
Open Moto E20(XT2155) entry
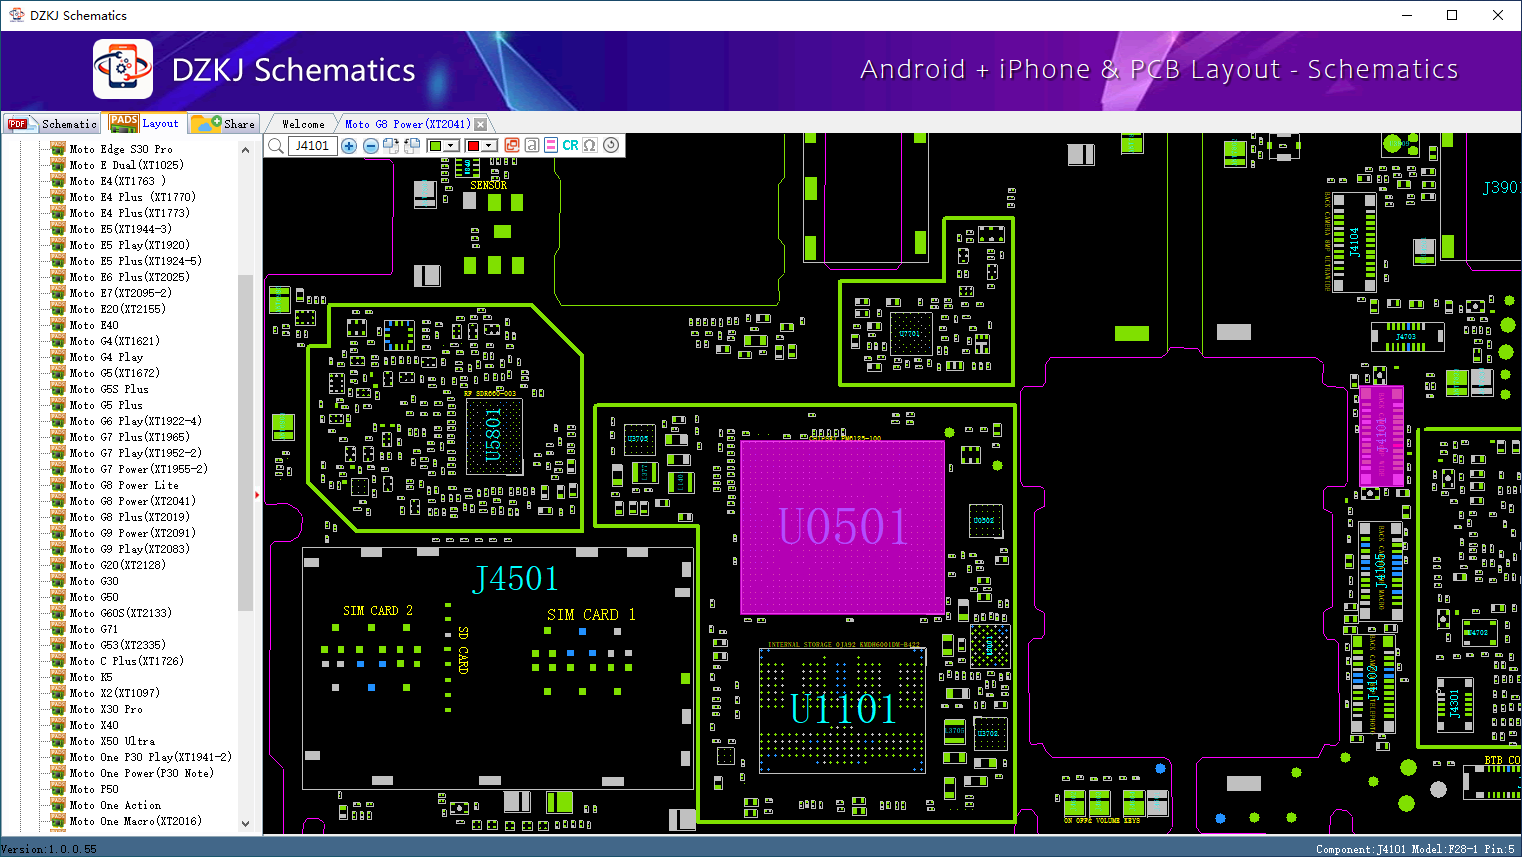pos(117,309)
